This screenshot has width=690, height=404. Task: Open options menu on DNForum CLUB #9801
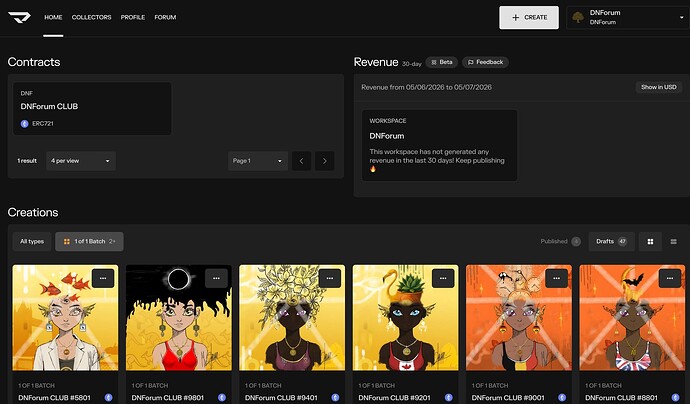[x=216, y=278]
